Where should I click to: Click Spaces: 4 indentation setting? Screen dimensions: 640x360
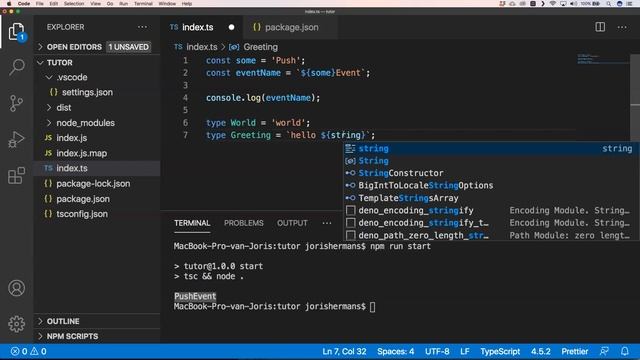click(x=396, y=351)
